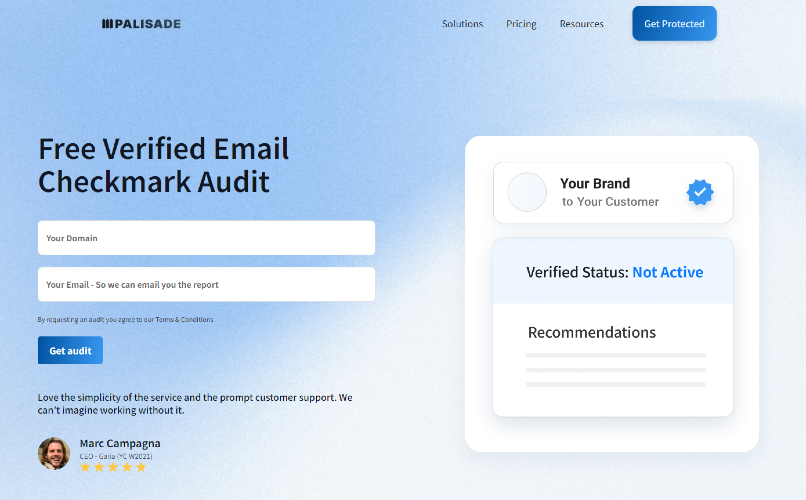Go to the Pricing page

click(x=521, y=24)
